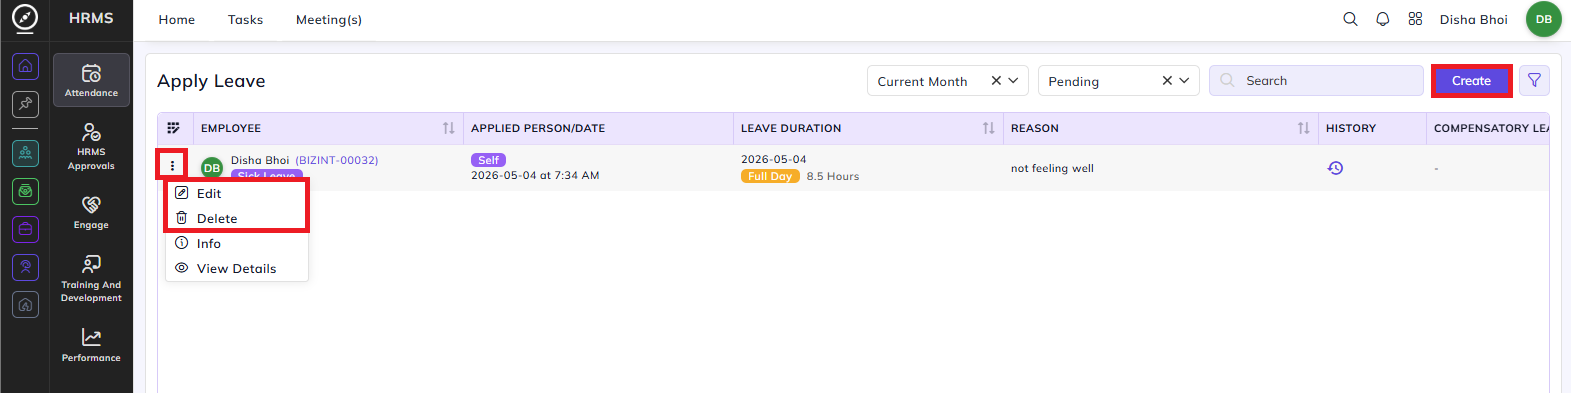Click the Search input field

[1316, 81]
